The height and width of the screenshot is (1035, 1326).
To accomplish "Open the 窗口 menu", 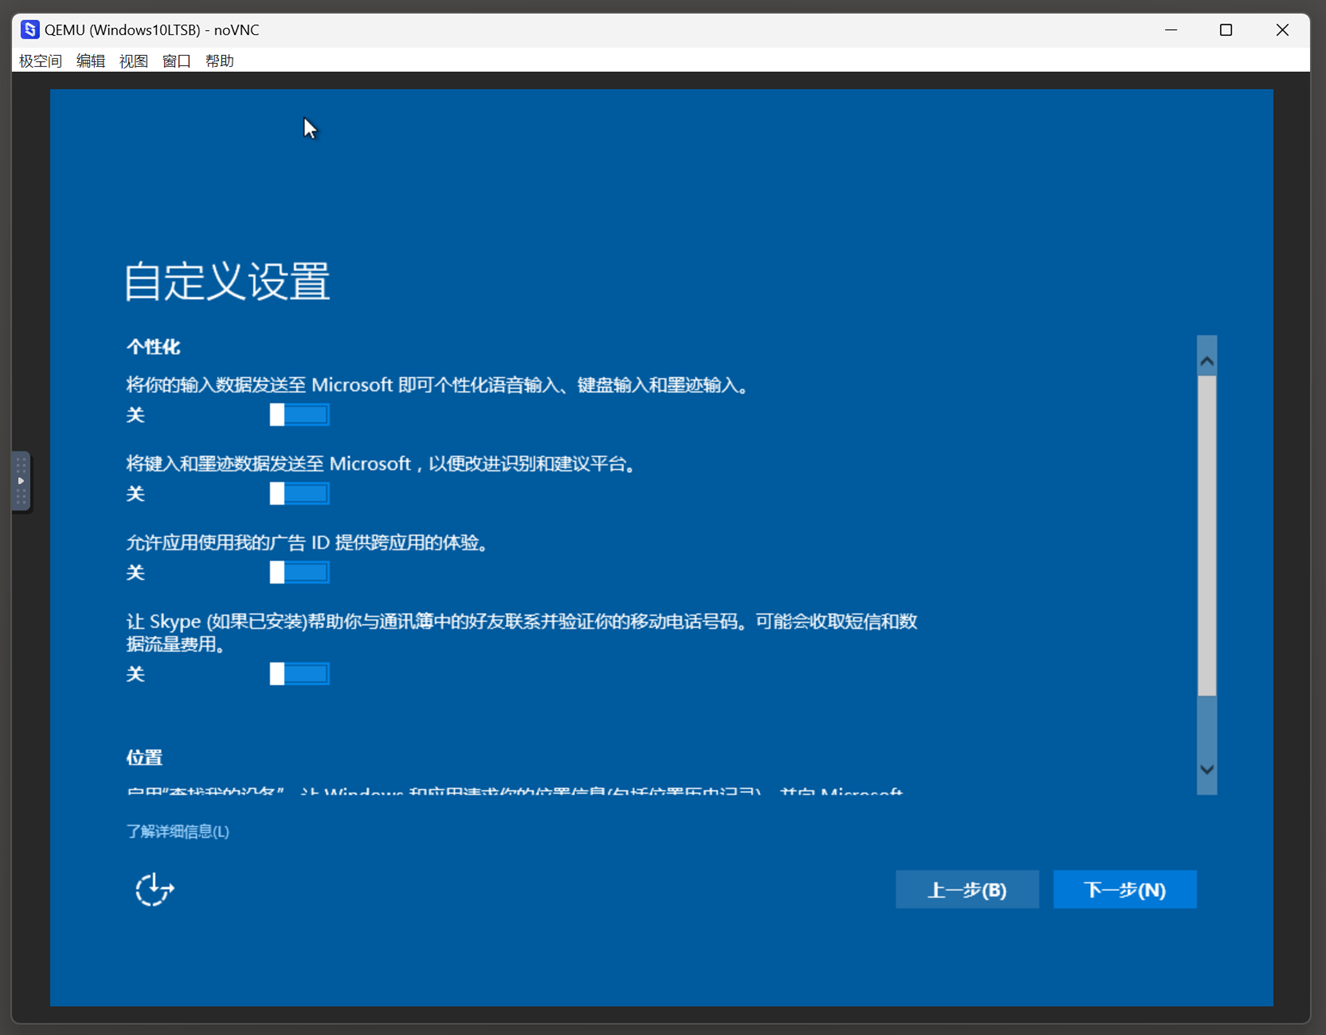I will pyautogui.click(x=176, y=61).
